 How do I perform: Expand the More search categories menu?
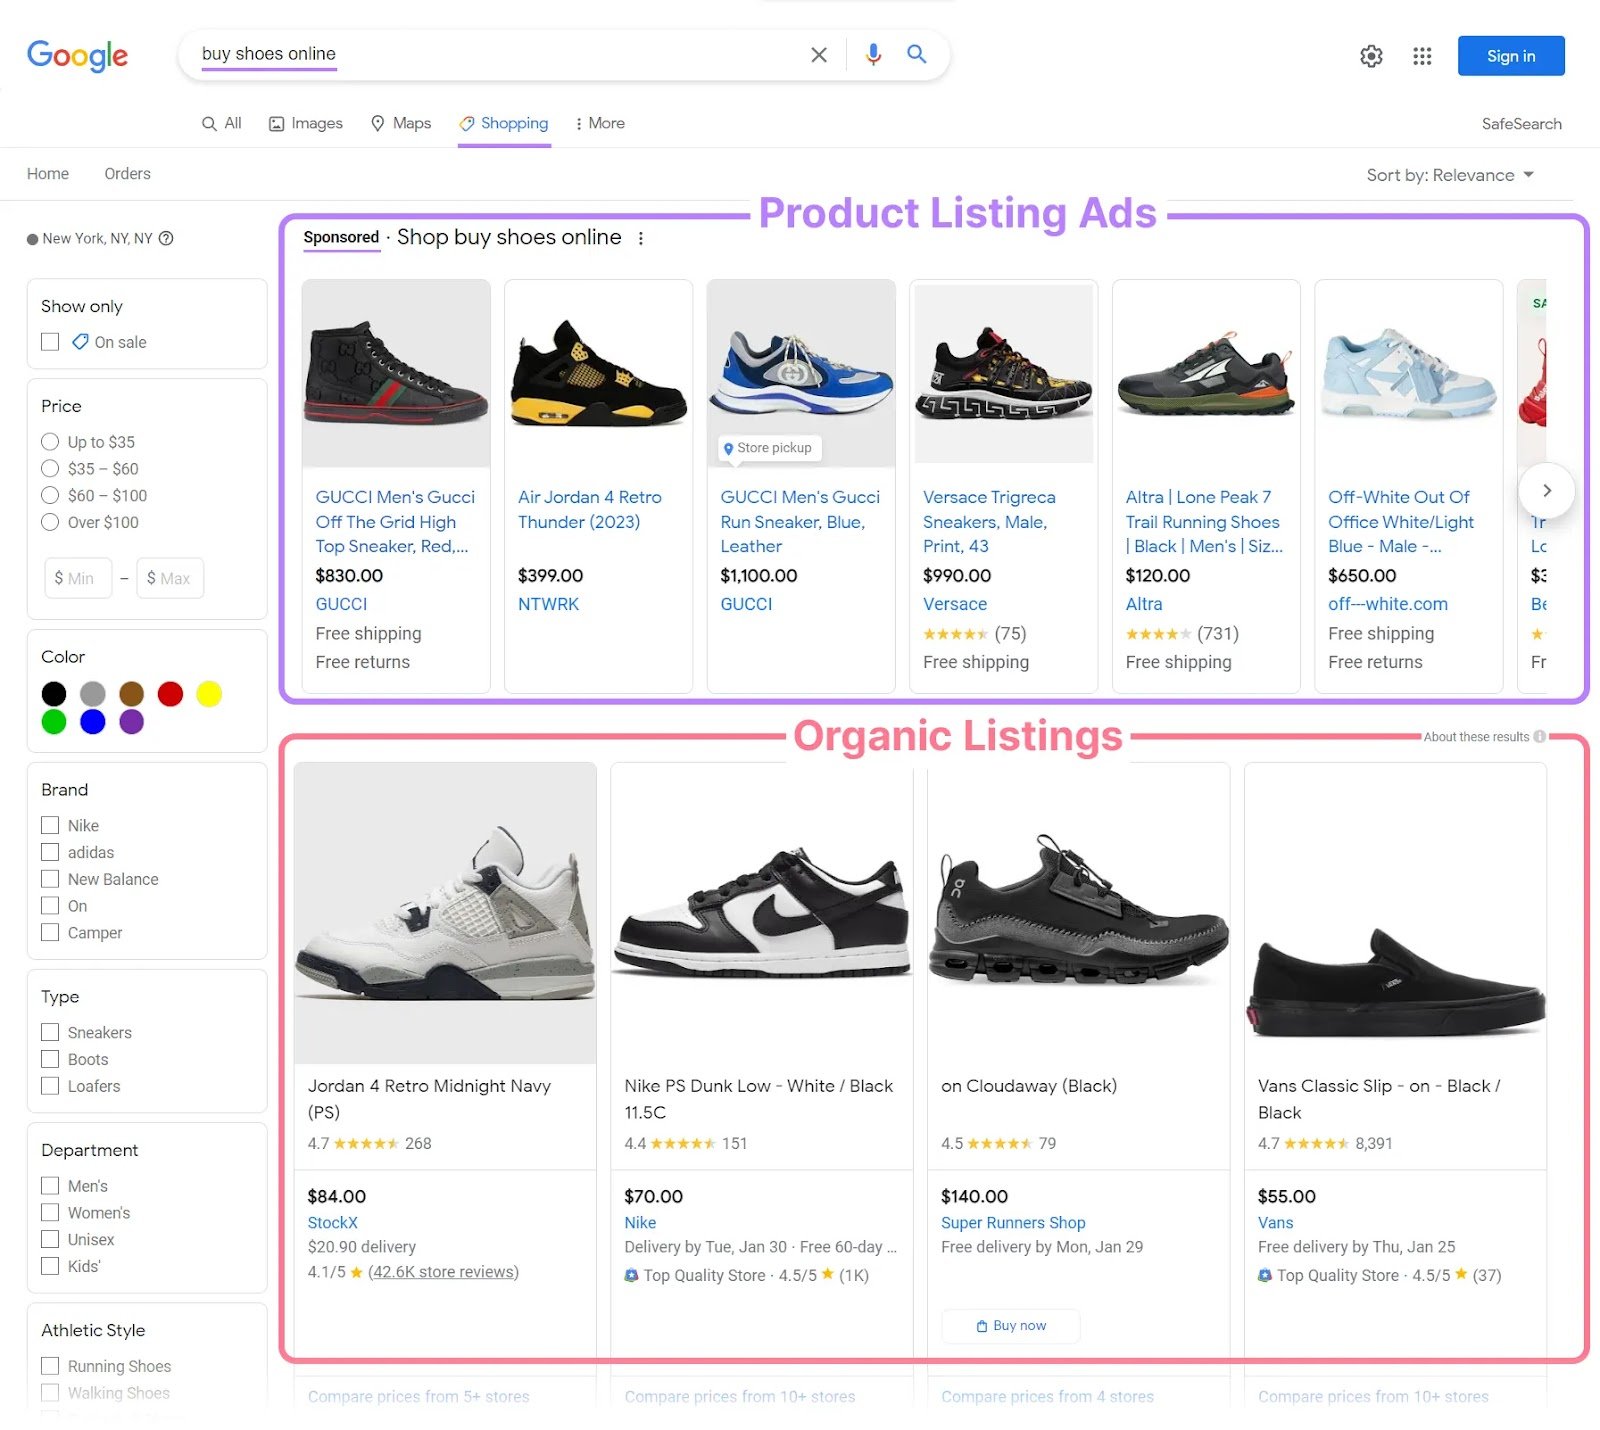tap(600, 123)
